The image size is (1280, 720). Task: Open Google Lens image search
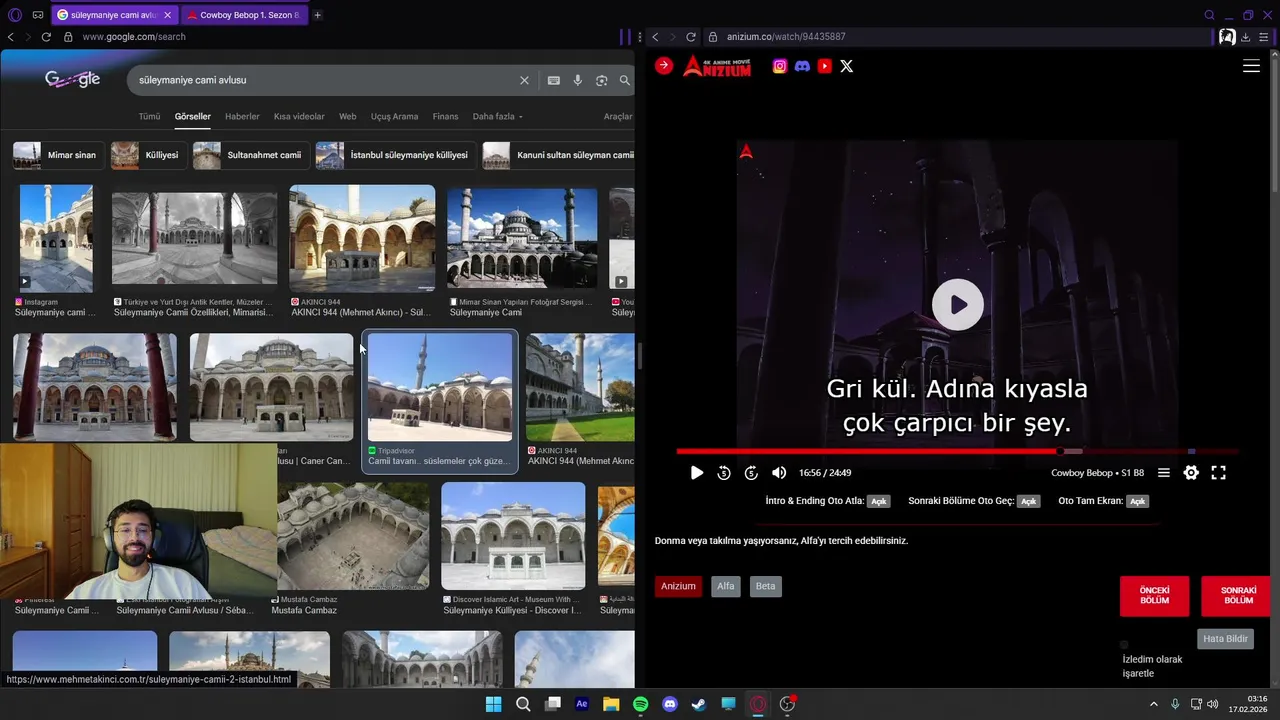click(601, 80)
